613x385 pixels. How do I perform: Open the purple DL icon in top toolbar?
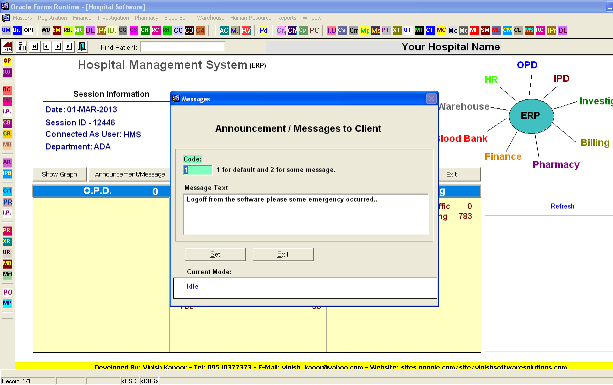pos(563,30)
